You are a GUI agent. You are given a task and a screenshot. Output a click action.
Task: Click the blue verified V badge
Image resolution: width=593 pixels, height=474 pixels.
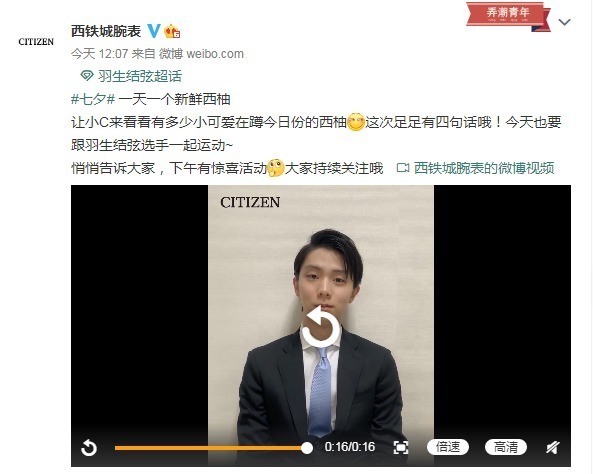pyautogui.click(x=154, y=31)
